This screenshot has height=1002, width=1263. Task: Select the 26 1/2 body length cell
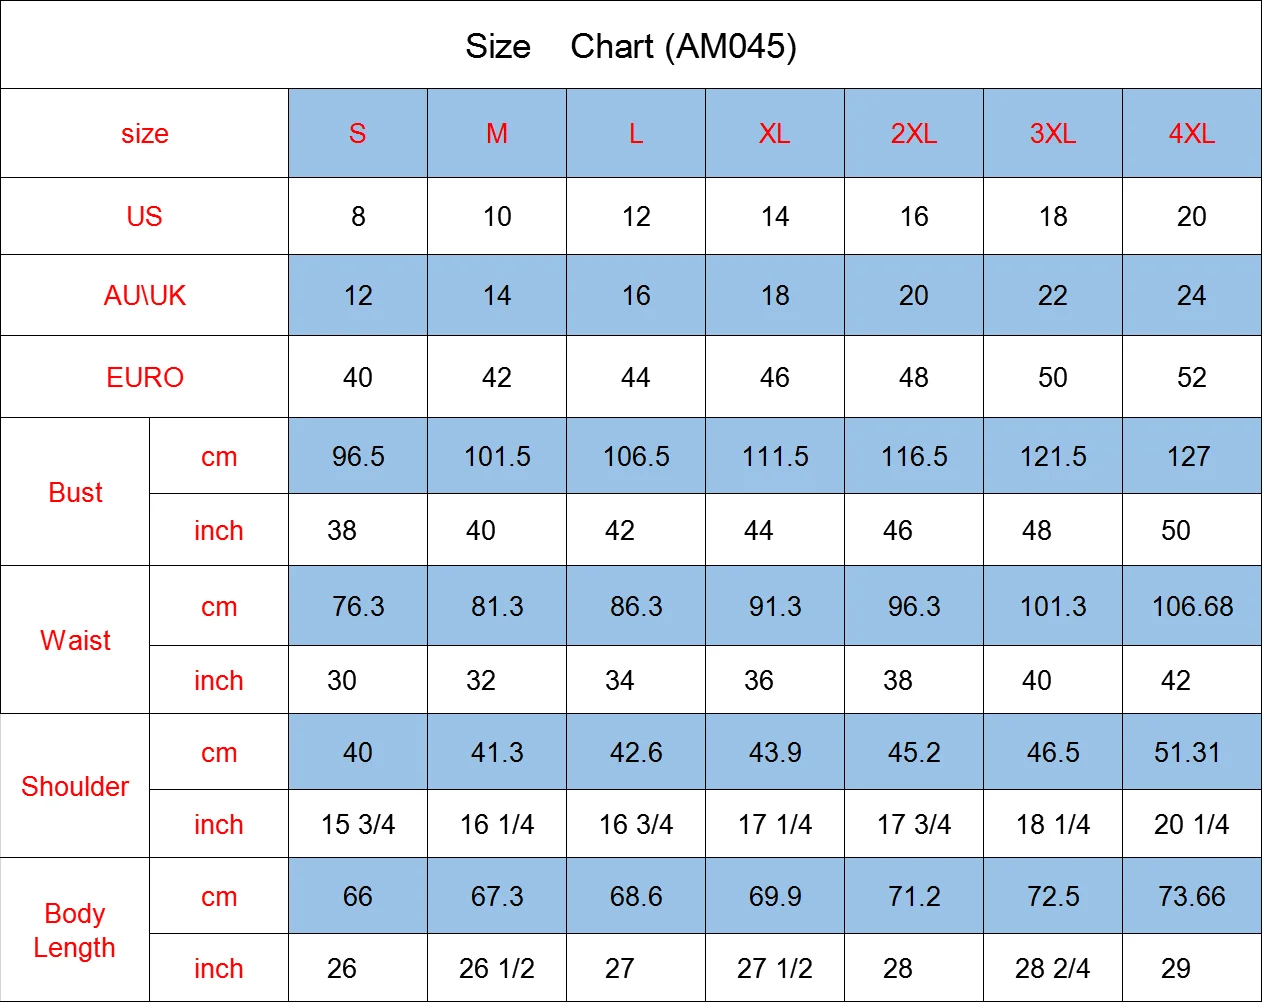(497, 969)
